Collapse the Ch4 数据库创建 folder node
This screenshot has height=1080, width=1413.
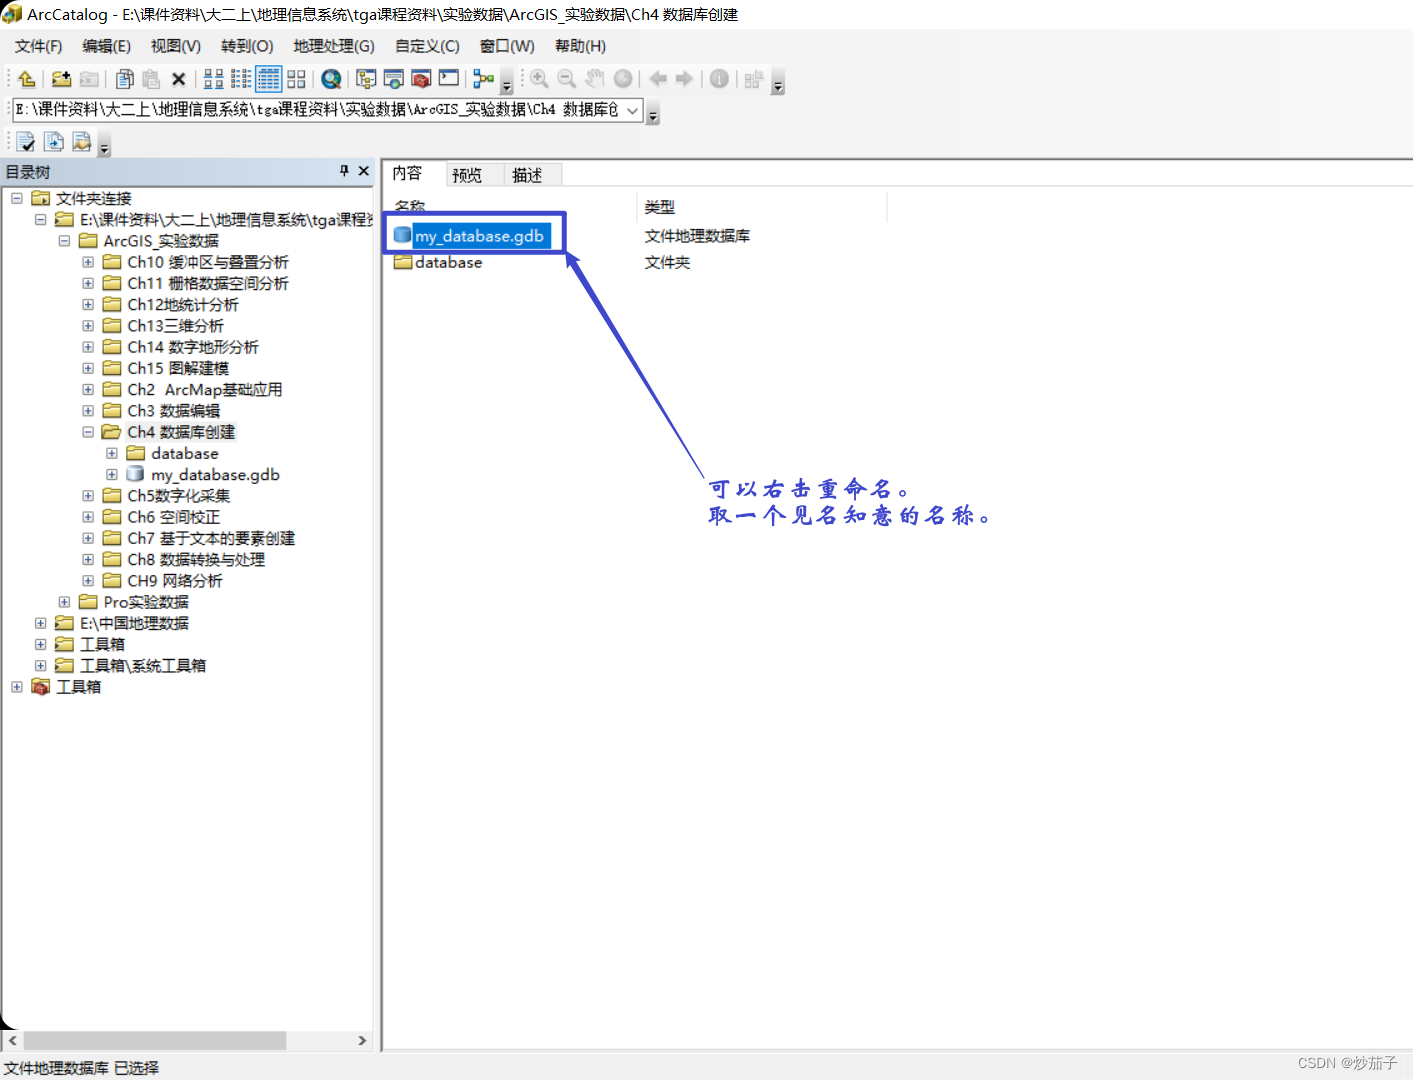coord(88,432)
